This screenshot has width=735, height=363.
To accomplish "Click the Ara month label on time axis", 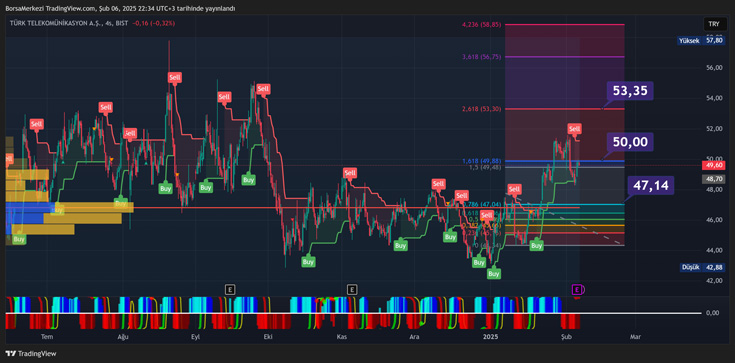I will click(x=414, y=337).
